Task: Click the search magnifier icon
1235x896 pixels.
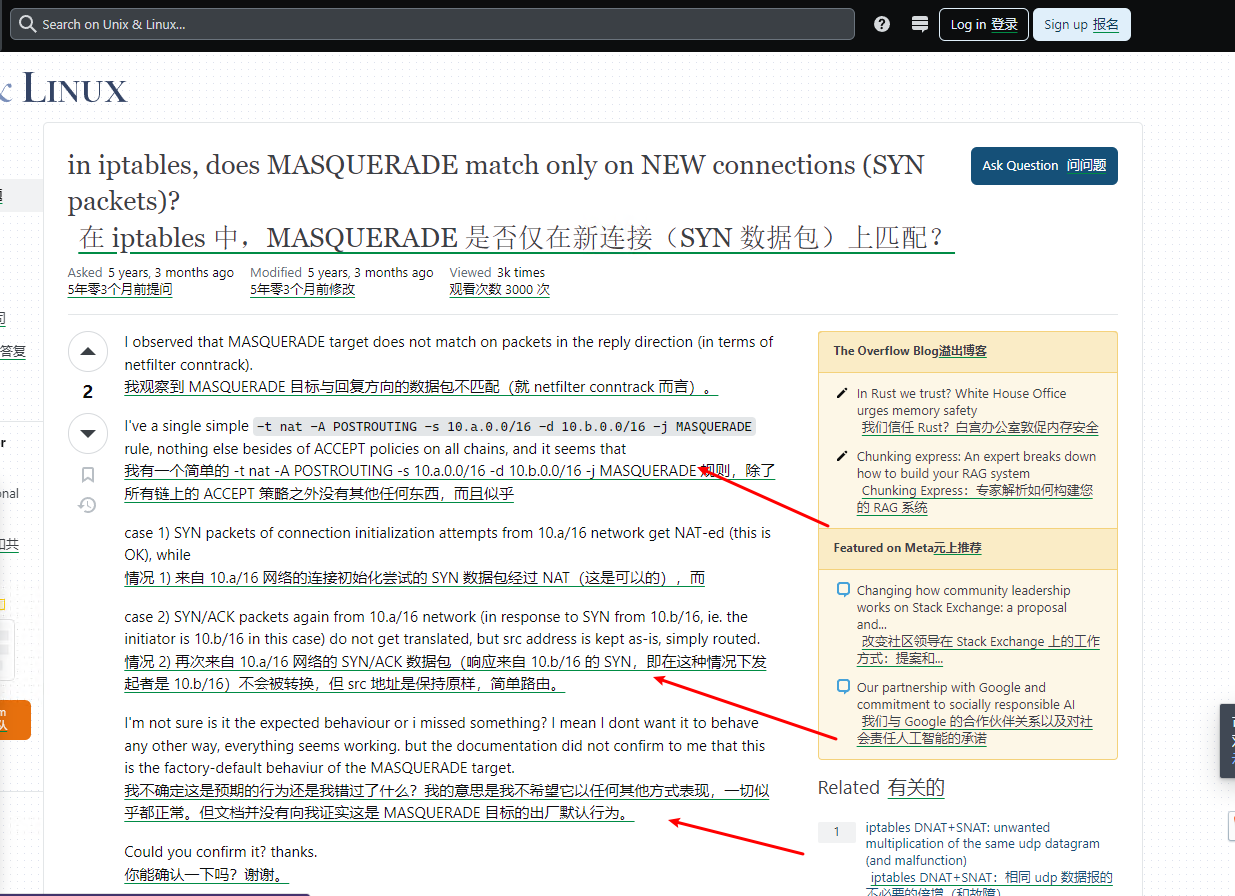Action: 27,24
